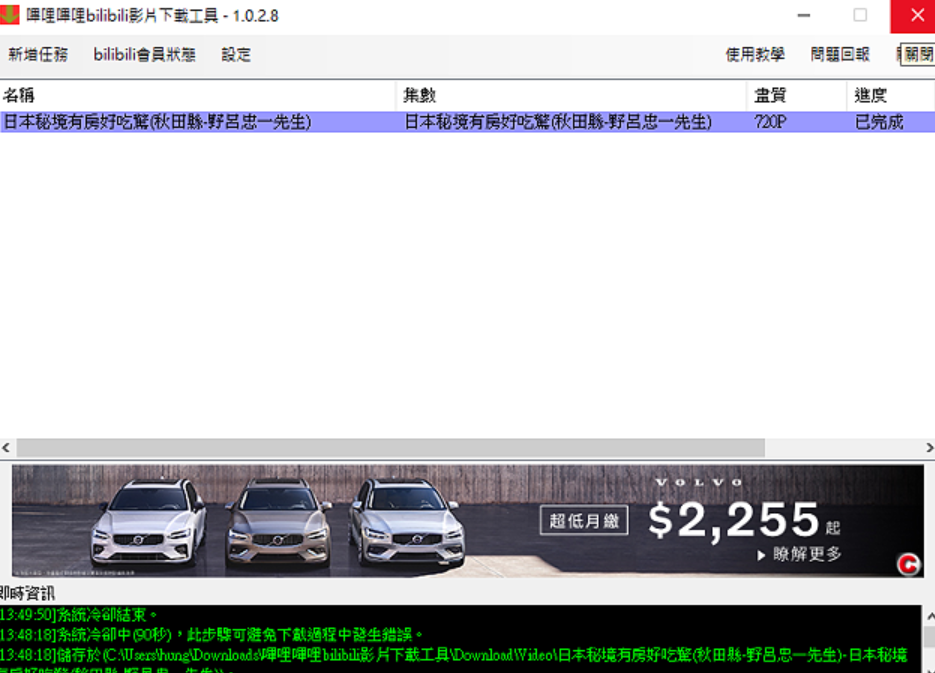This screenshot has height=673, width=935.
Task: Open the bilibili會員狀態 menu
Action: pyautogui.click(x=144, y=55)
